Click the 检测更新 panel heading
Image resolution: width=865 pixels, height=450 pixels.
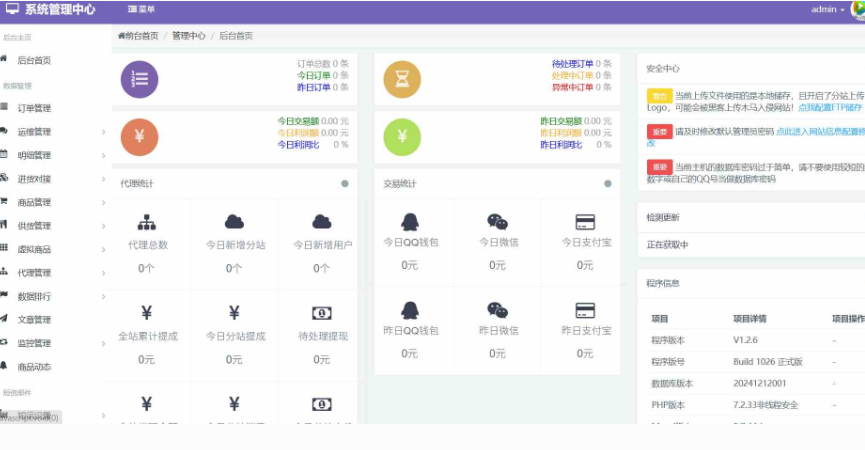[x=663, y=217]
